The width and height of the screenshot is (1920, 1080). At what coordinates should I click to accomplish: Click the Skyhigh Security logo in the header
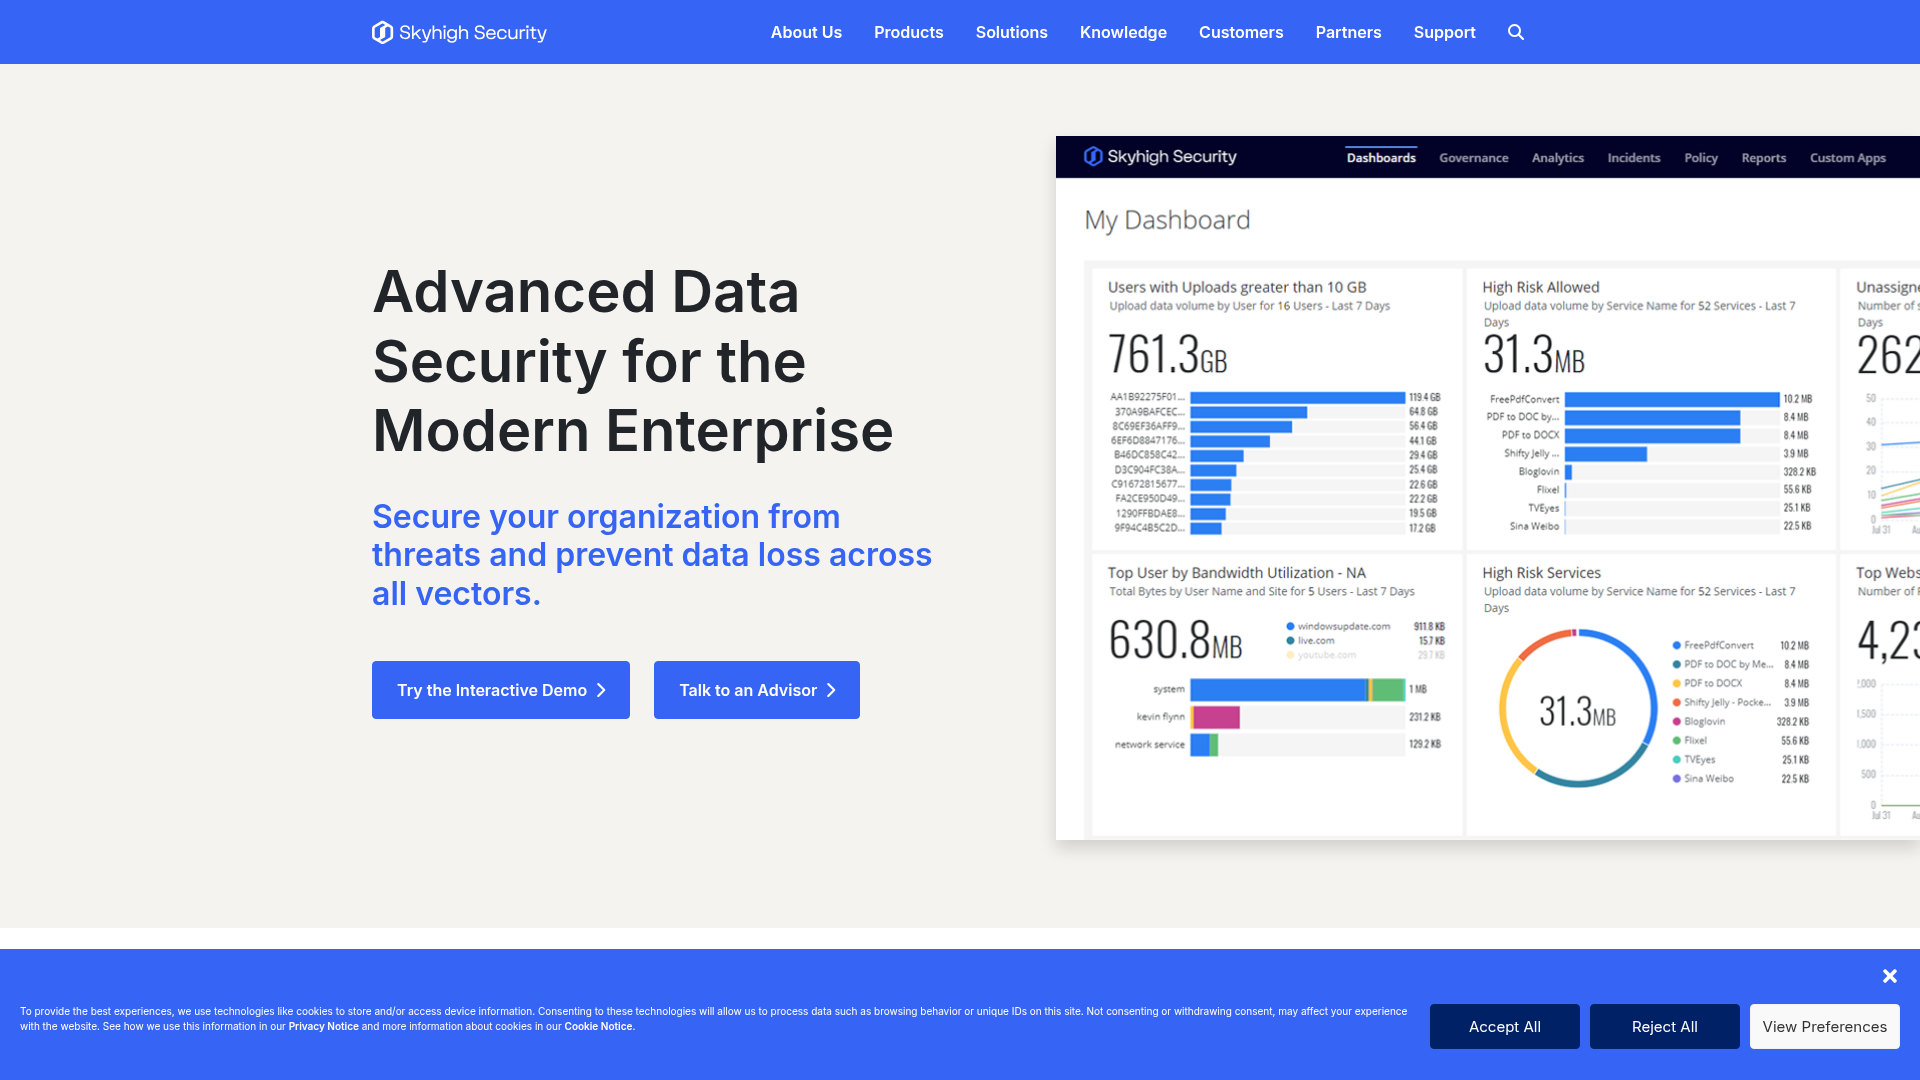coord(458,32)
